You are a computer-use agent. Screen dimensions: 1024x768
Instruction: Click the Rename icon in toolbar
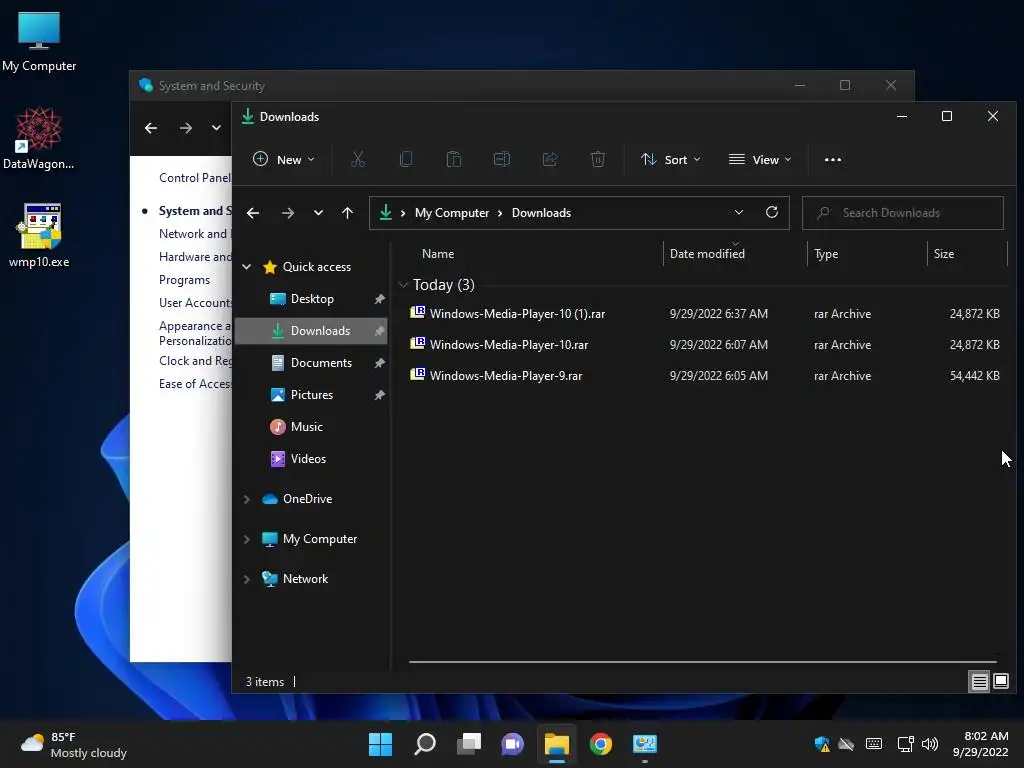click(502, 159)
